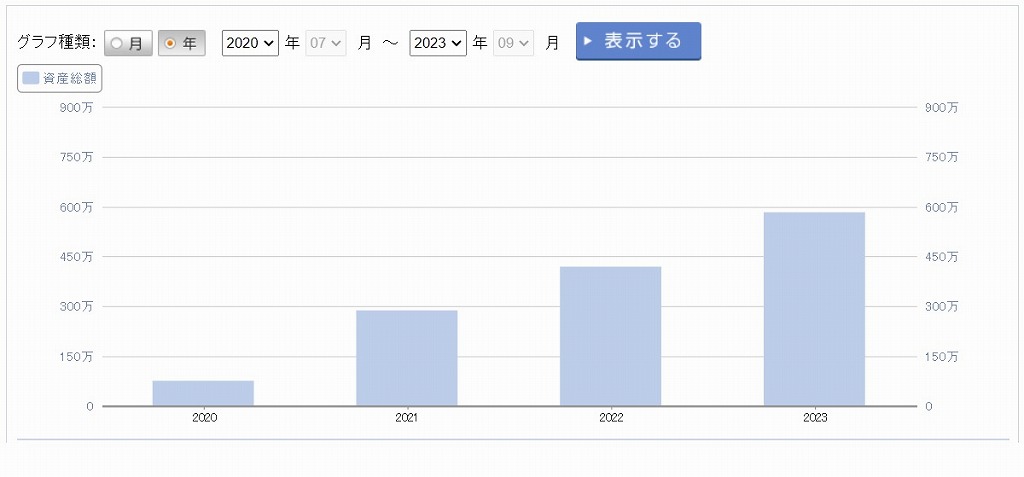This screenshot has height=477, width=1024.
Task: Click the right axis 600万 label
Action: (941, 207)
